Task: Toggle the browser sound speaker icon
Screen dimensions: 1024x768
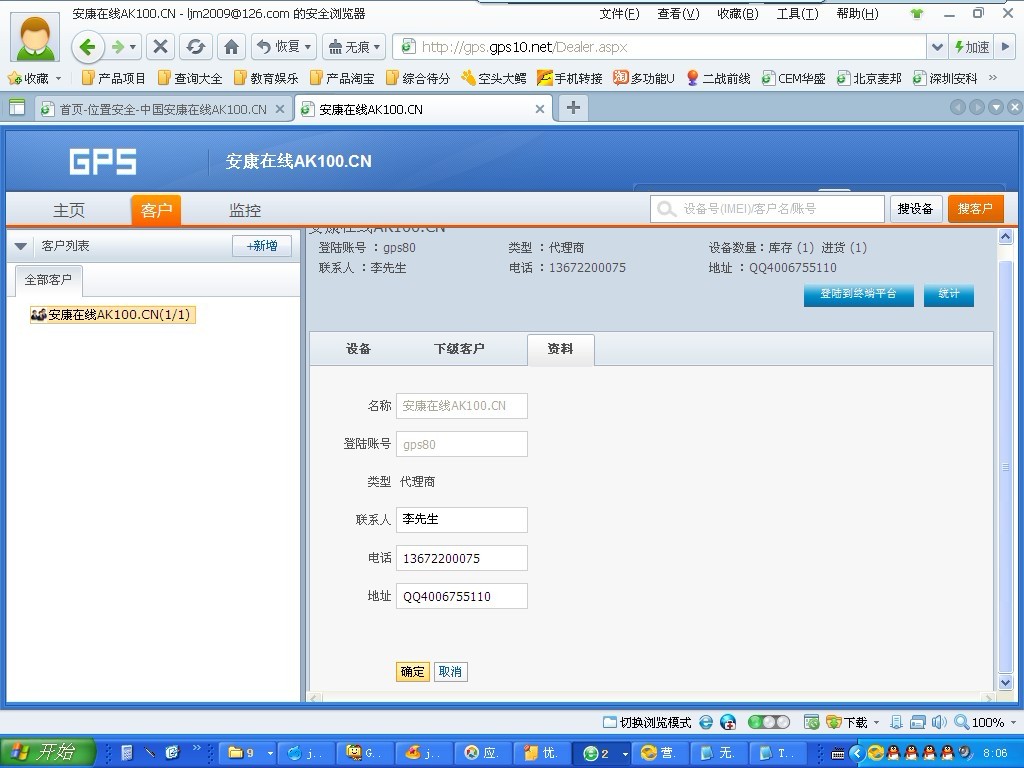Action: [939, 722]
